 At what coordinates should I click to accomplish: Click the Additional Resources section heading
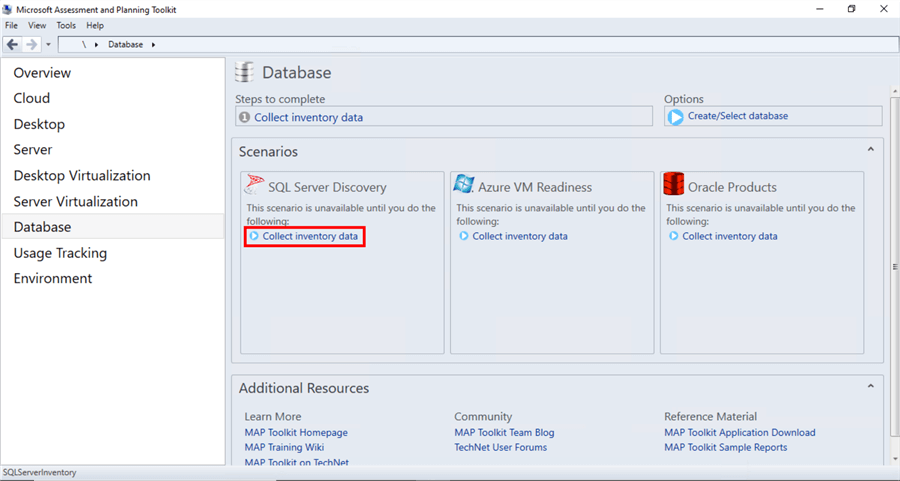point(304,388)
